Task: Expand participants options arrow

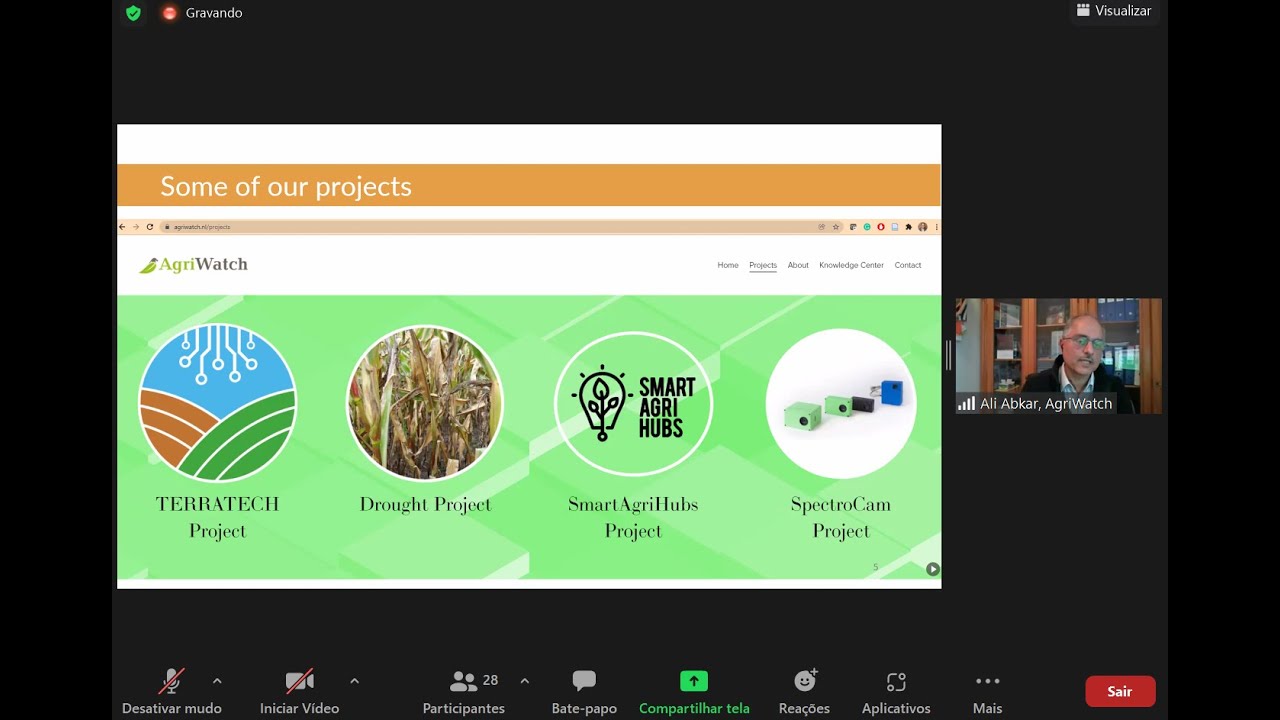Action: [524, 681]
